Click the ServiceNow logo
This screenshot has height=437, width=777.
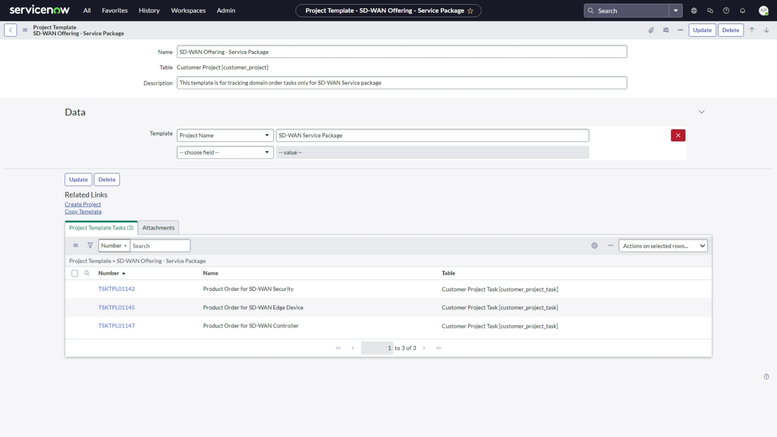(x=40, y=10)
